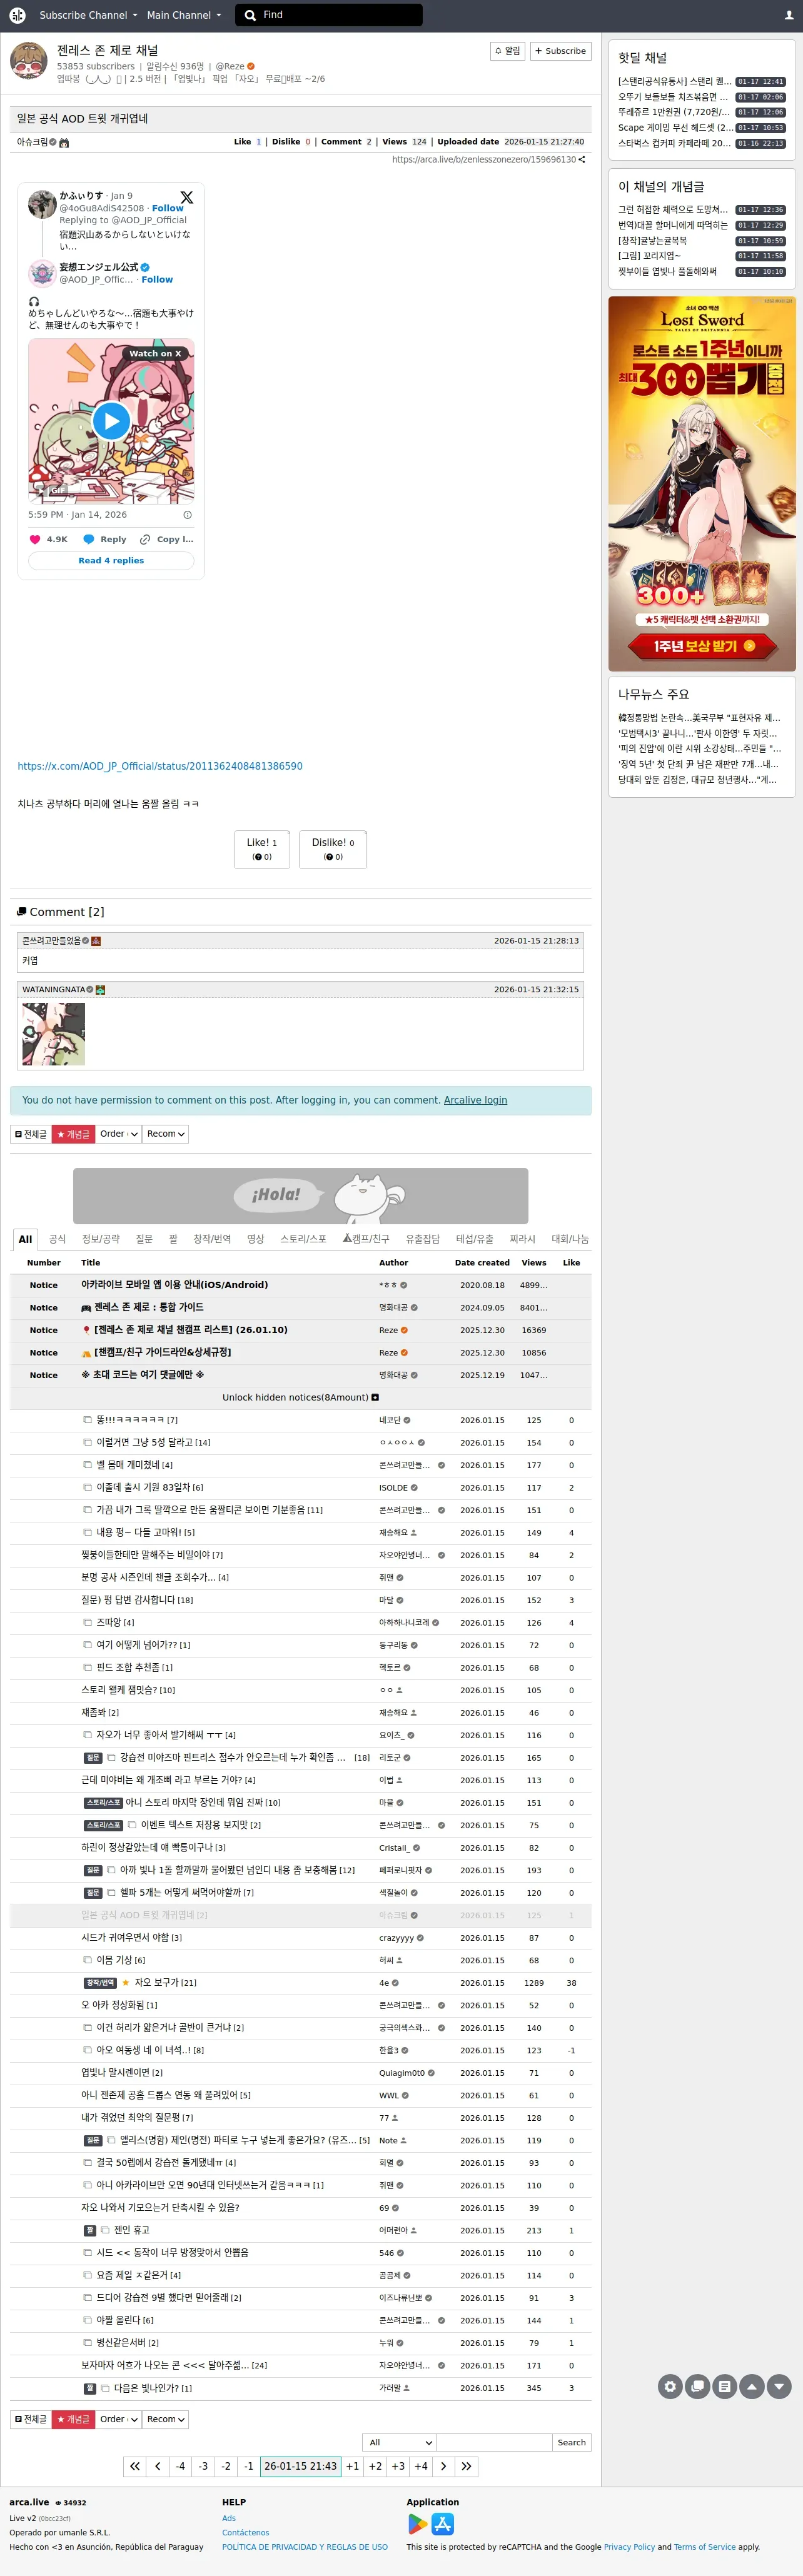
Task: Click the Subscribe plus button
Action: pos(560,51)
